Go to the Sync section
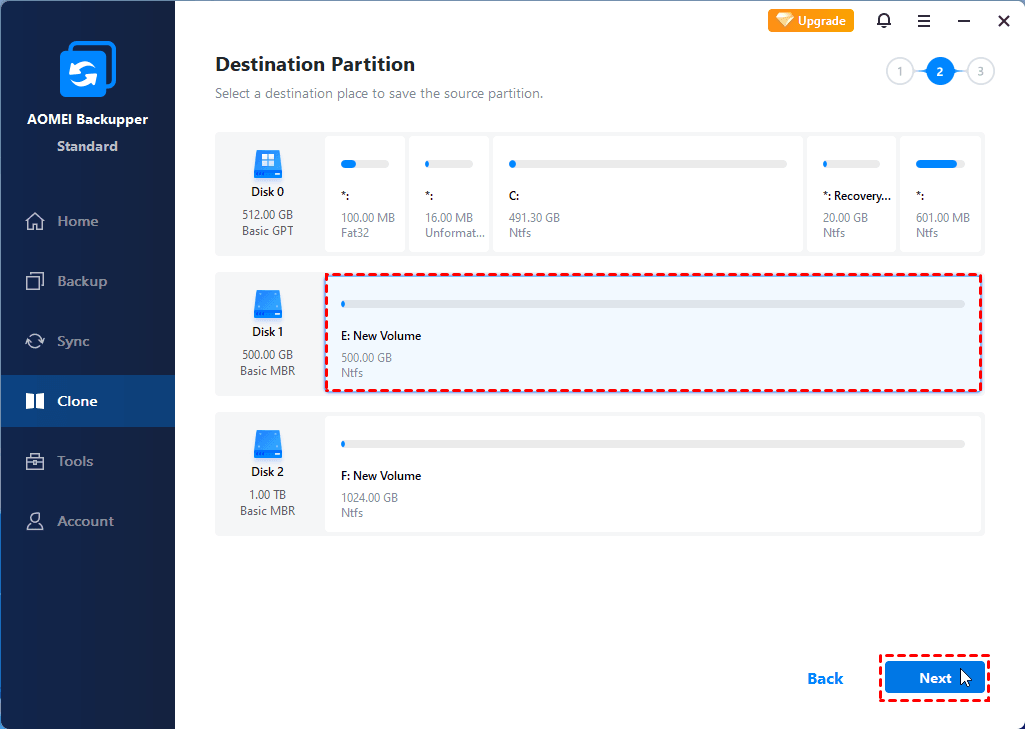This screenshot has height=729, width=1025. 72,341
